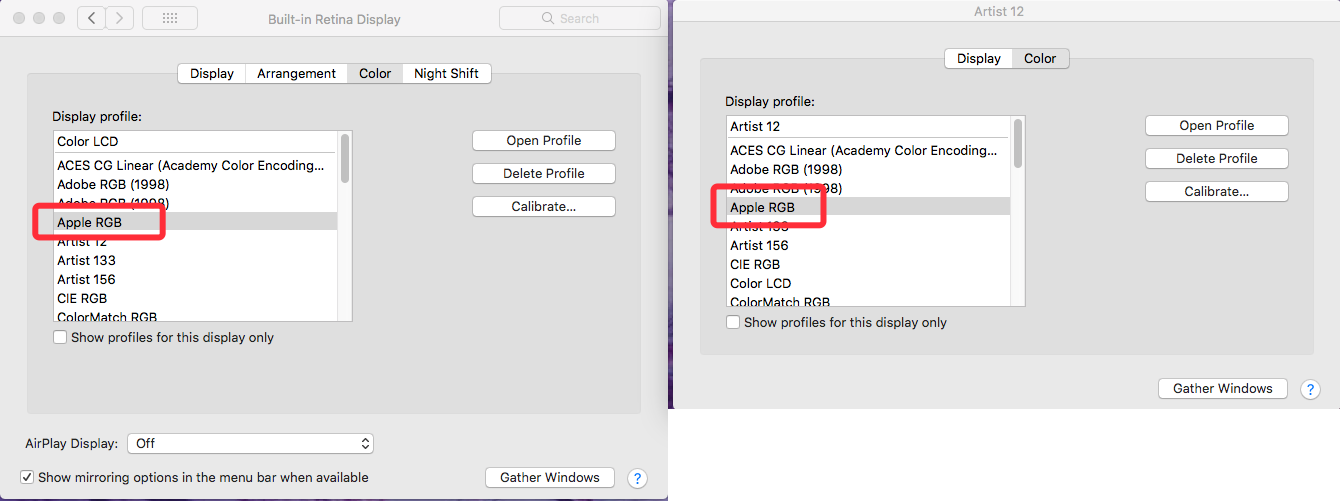Open the AirPlay Display dropdown
Image resolution: width=1340 pixels, height=501 pixels.
(252, 443)
